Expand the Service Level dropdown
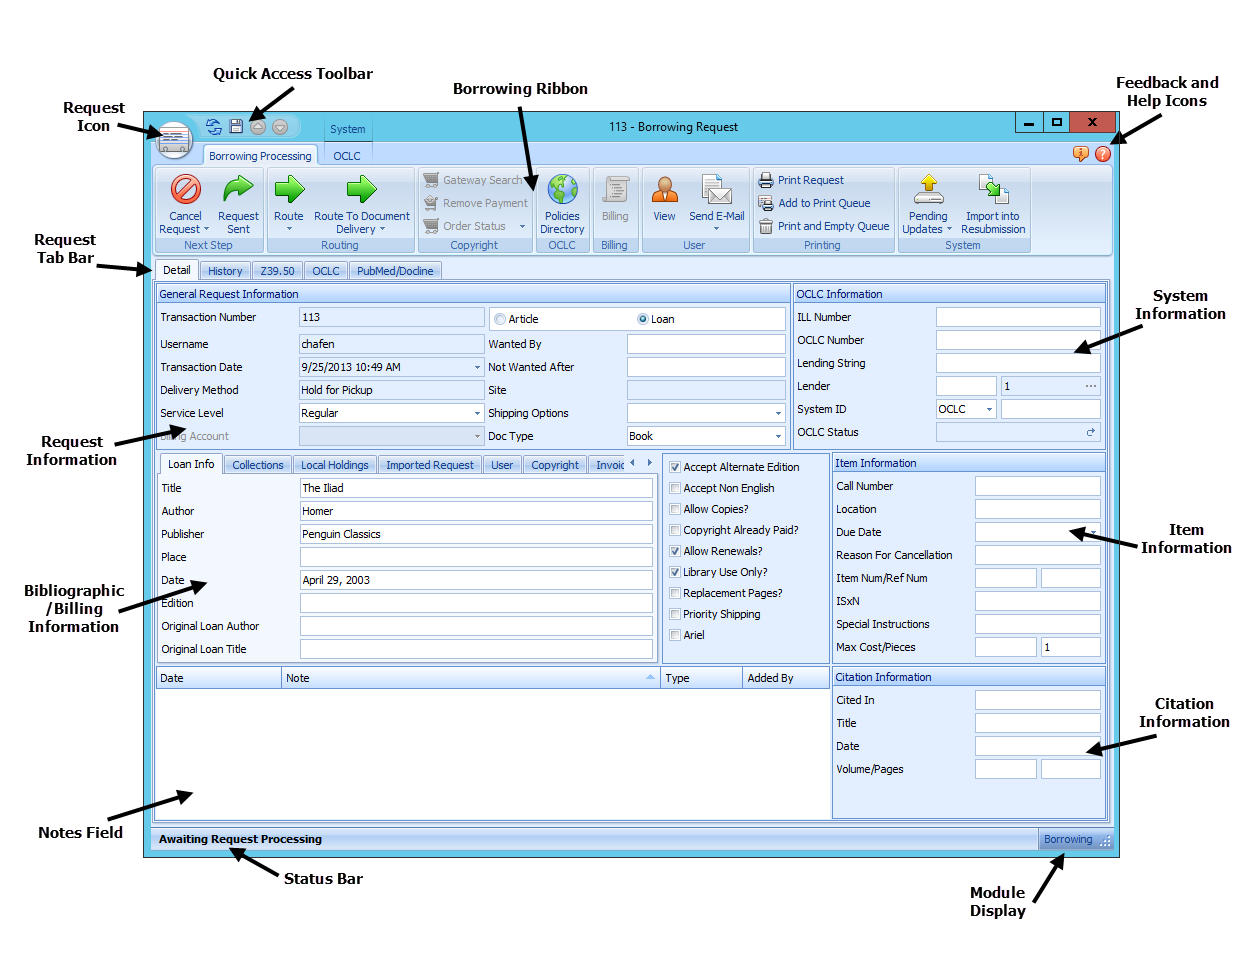The width and height of the screenshot is (1260, 959). point(477,412)
